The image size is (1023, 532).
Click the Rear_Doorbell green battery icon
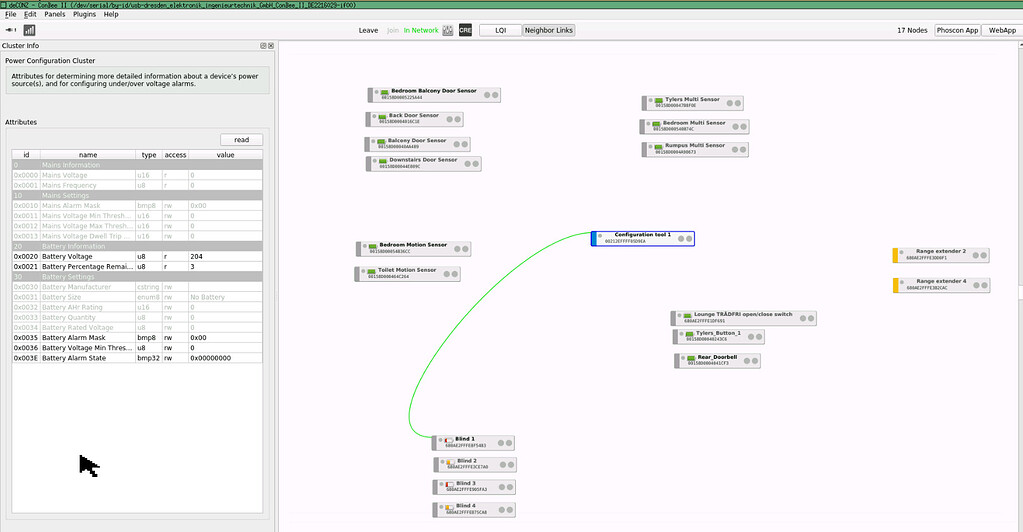[x=691, y=359]
